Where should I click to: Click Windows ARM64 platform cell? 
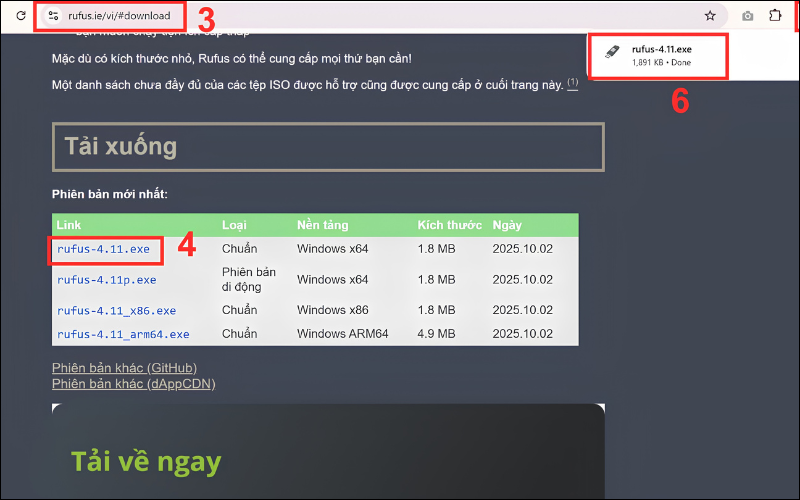pos(342,334)
